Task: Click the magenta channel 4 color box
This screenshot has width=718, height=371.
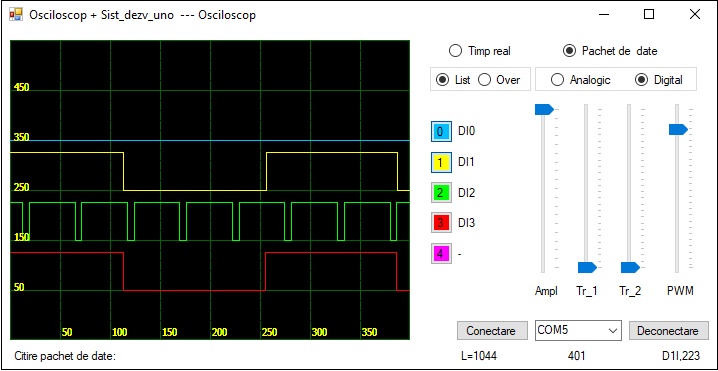Action: [x=441, y=254]
